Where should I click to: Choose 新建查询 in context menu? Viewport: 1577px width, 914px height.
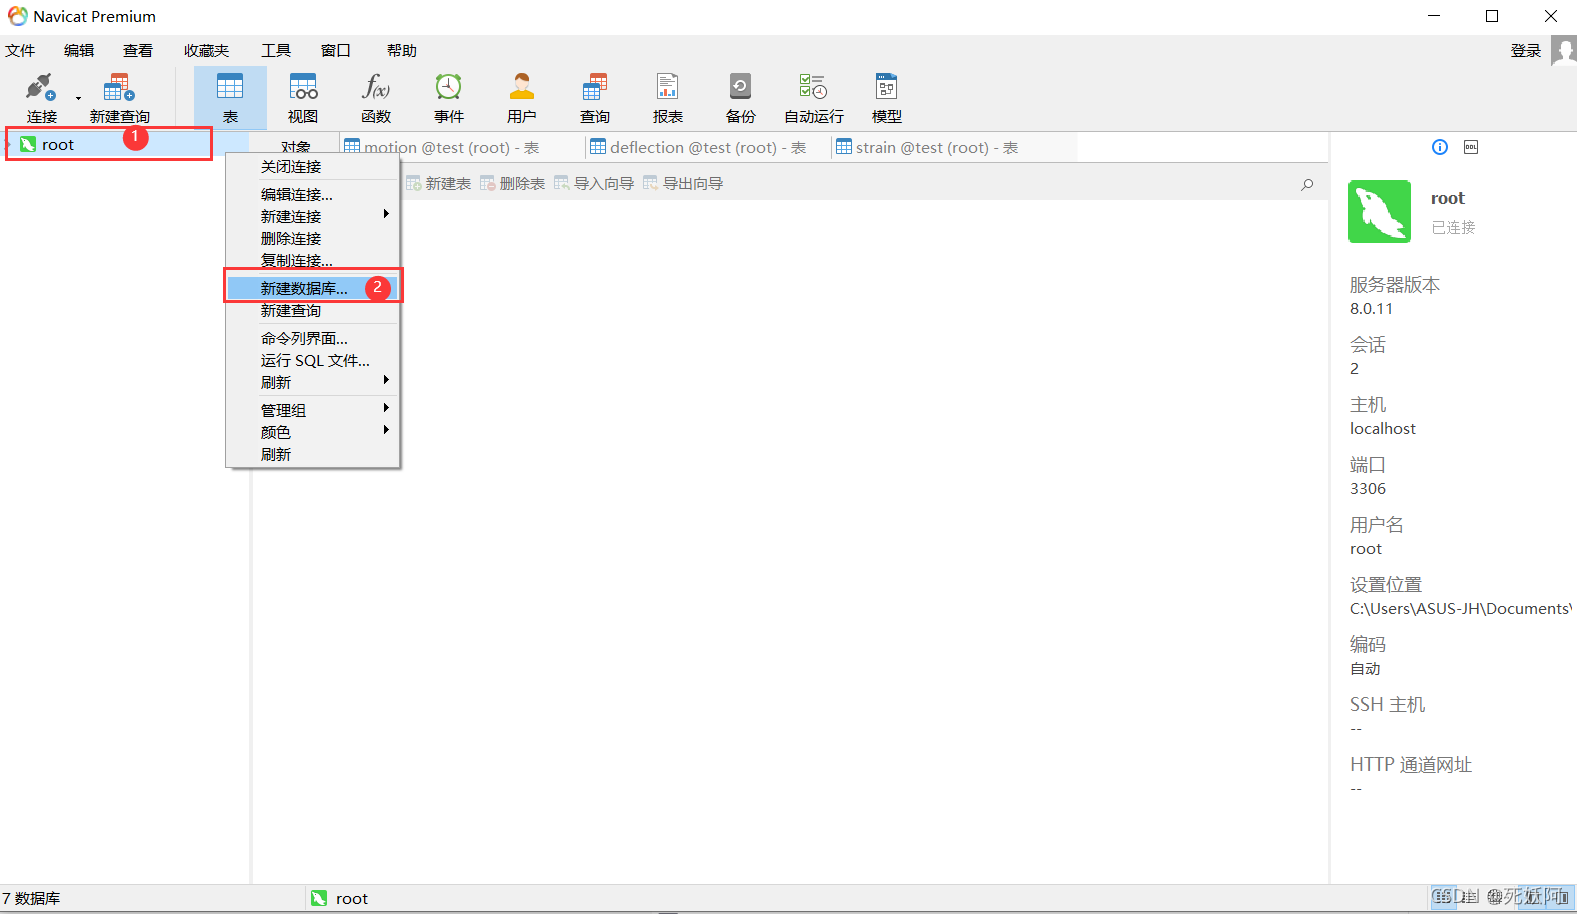click(x=313, y=310)
